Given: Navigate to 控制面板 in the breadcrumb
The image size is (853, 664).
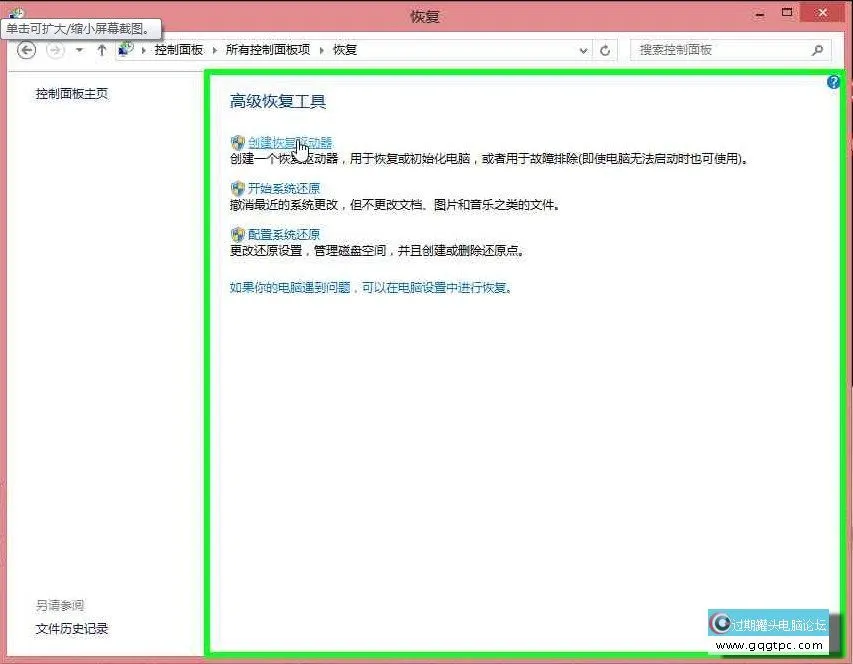Looking at the screenshot, I should coord(179,49).
